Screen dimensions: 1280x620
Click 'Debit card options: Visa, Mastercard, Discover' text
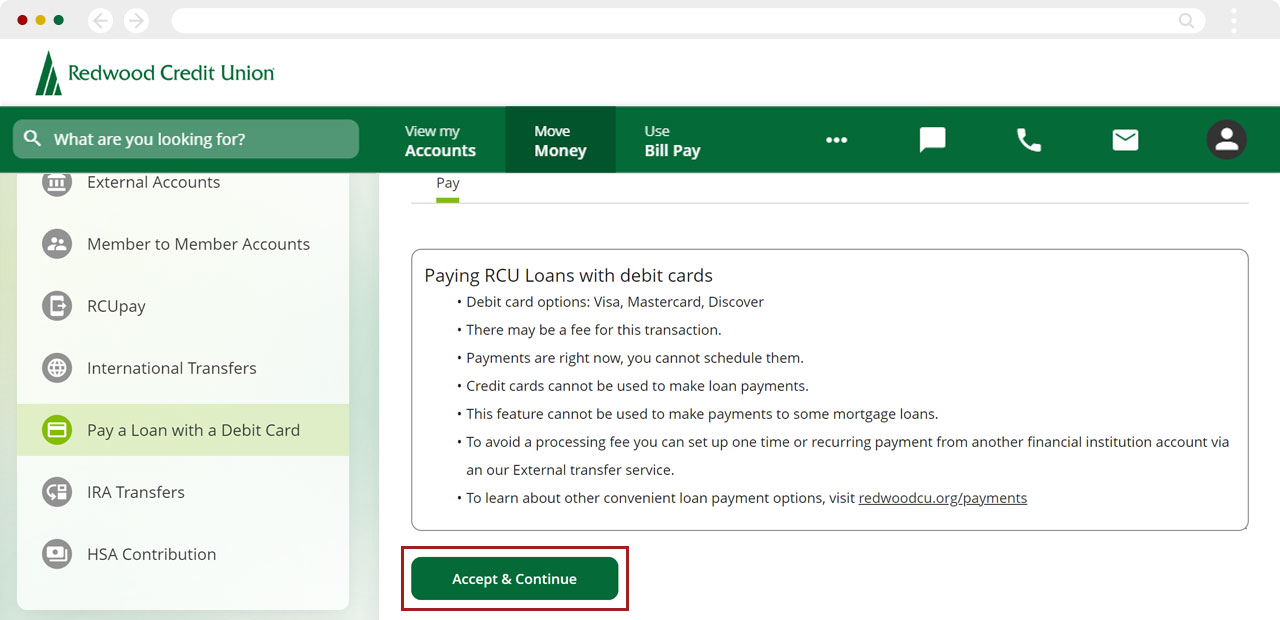[x=615, y=302]
